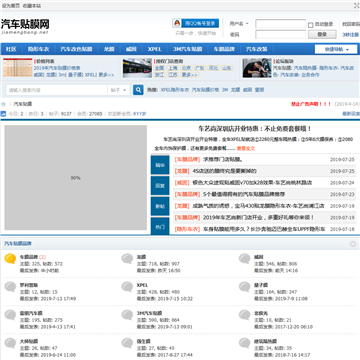Click the authorized store photo thumbnail
Screen dimensions: 360x360
[x=137, y=68]
